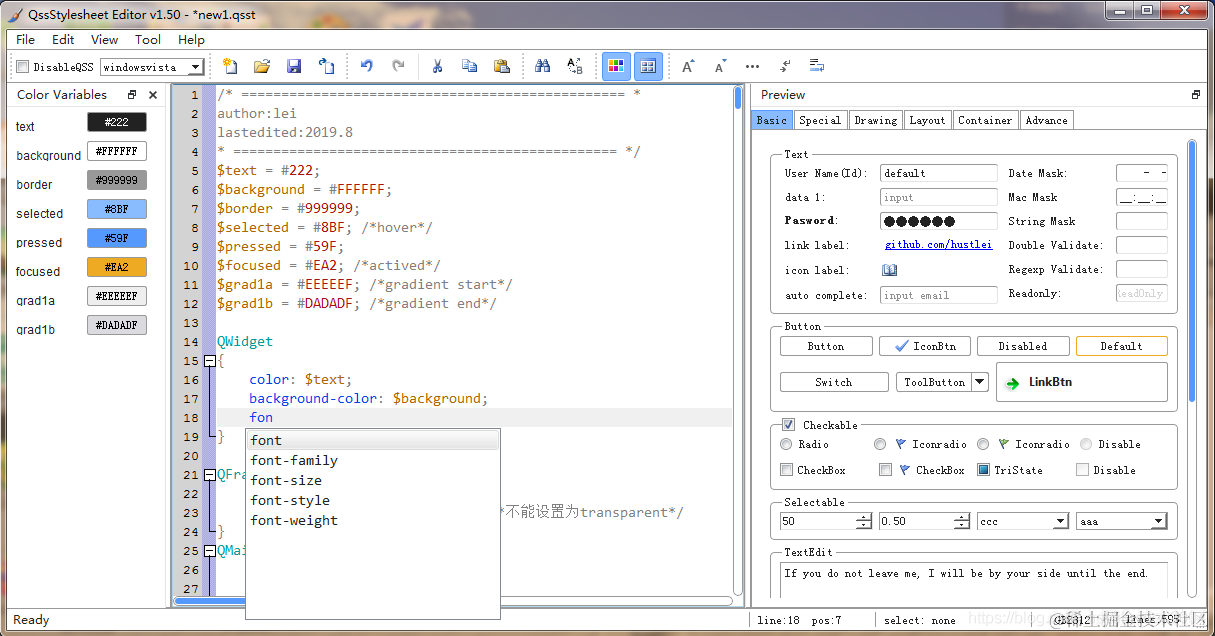Collapse the QWidget code block fold marker

209,361
